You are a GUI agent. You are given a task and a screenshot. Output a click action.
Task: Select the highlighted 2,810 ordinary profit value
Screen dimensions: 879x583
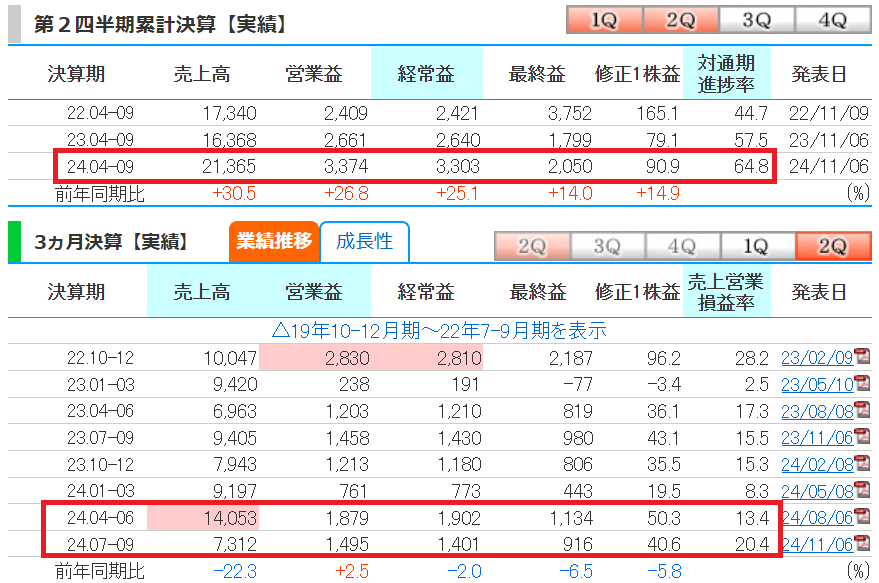(x=459, y=358)
